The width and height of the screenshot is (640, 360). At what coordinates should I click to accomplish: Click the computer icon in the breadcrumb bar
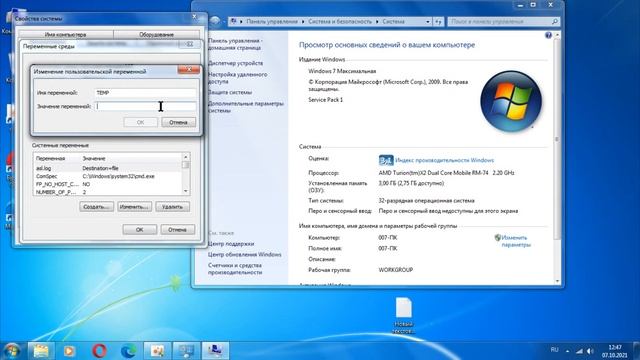pyautogui.click(x=233, y=21)
